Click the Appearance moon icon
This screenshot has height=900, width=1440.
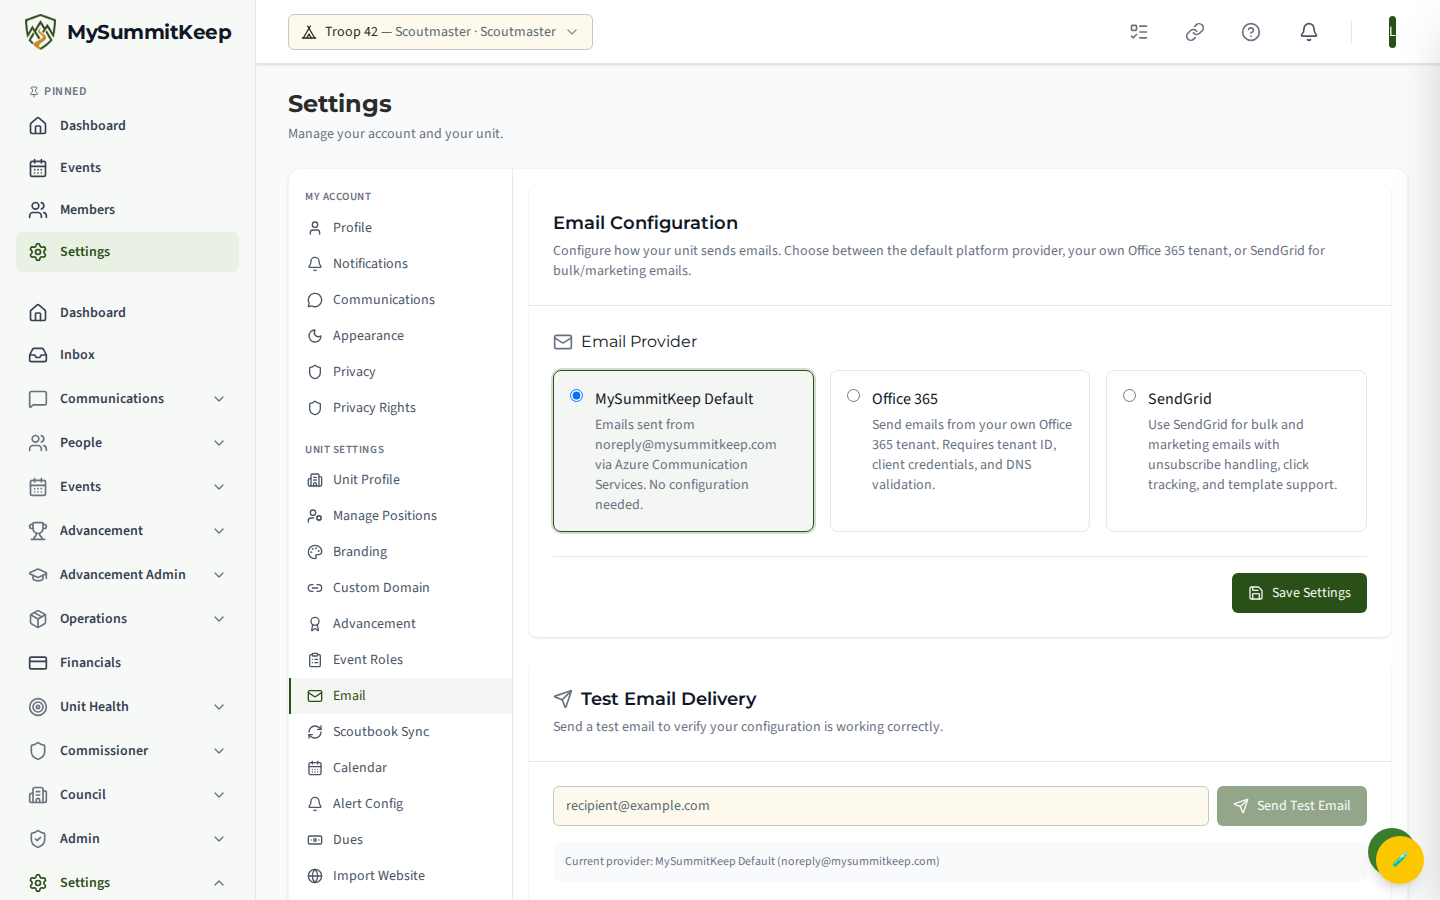[x=315, y=336]
